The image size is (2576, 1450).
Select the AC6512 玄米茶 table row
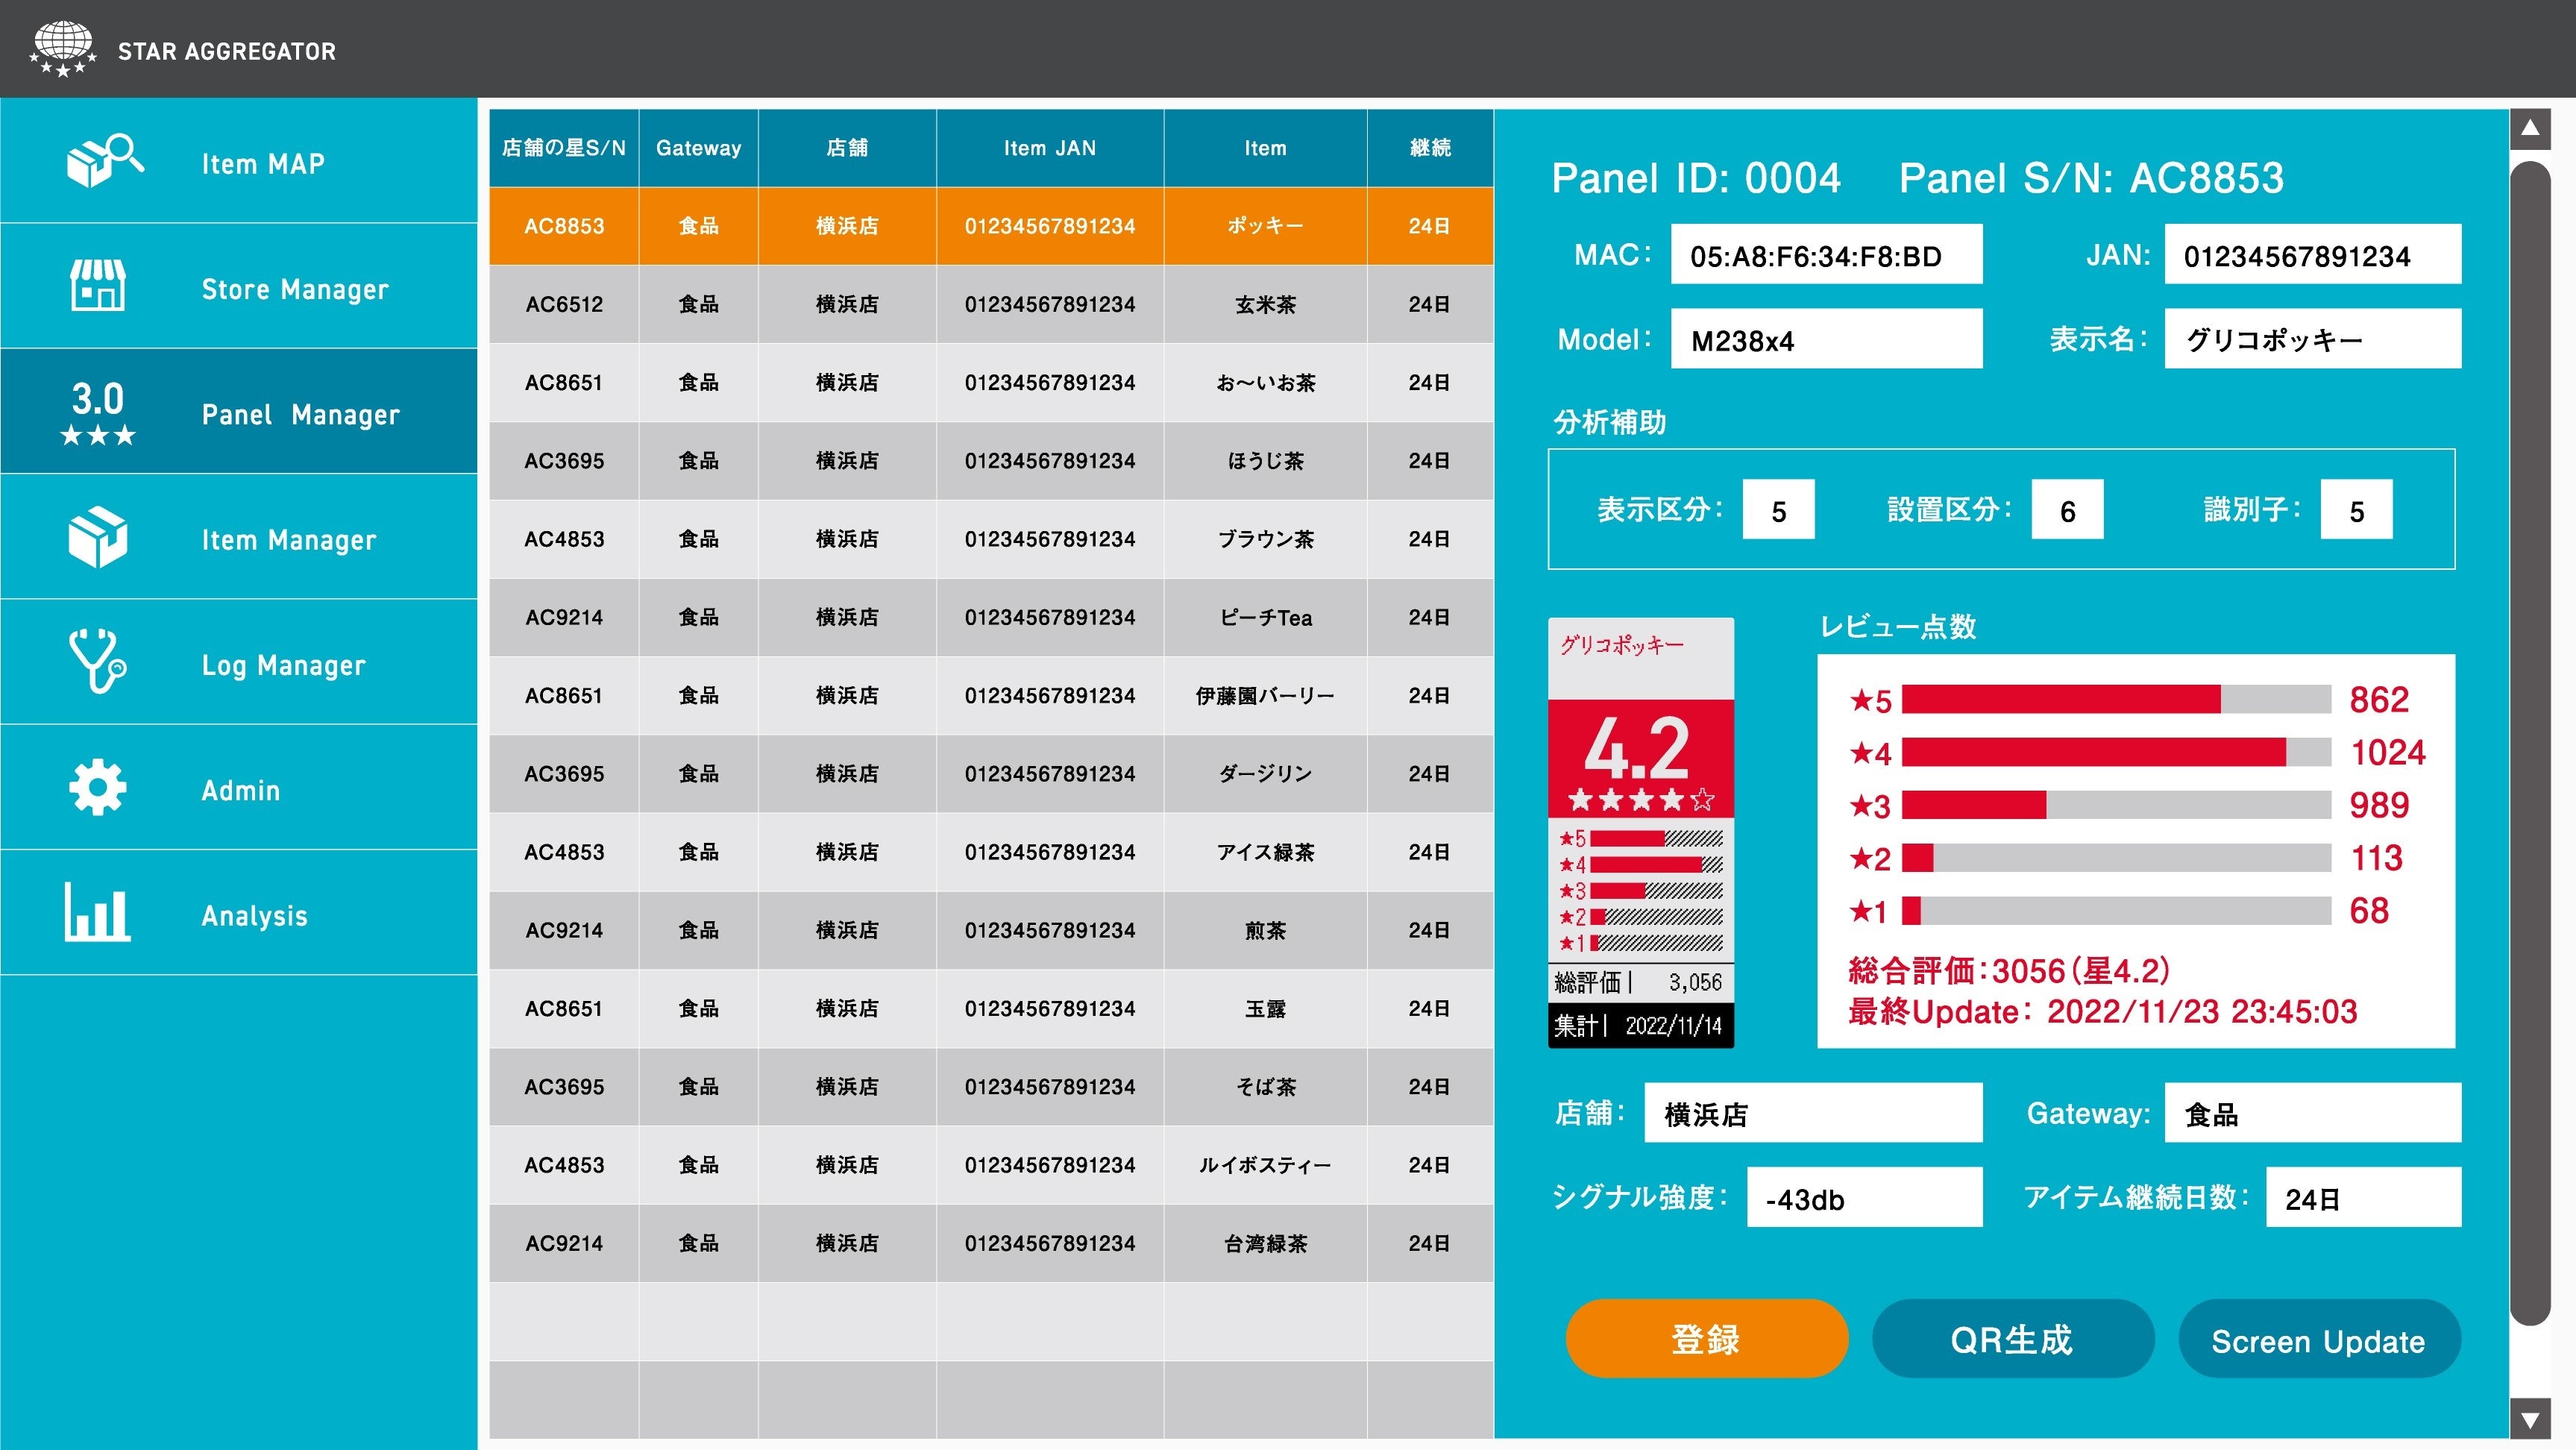click(990, 304)
